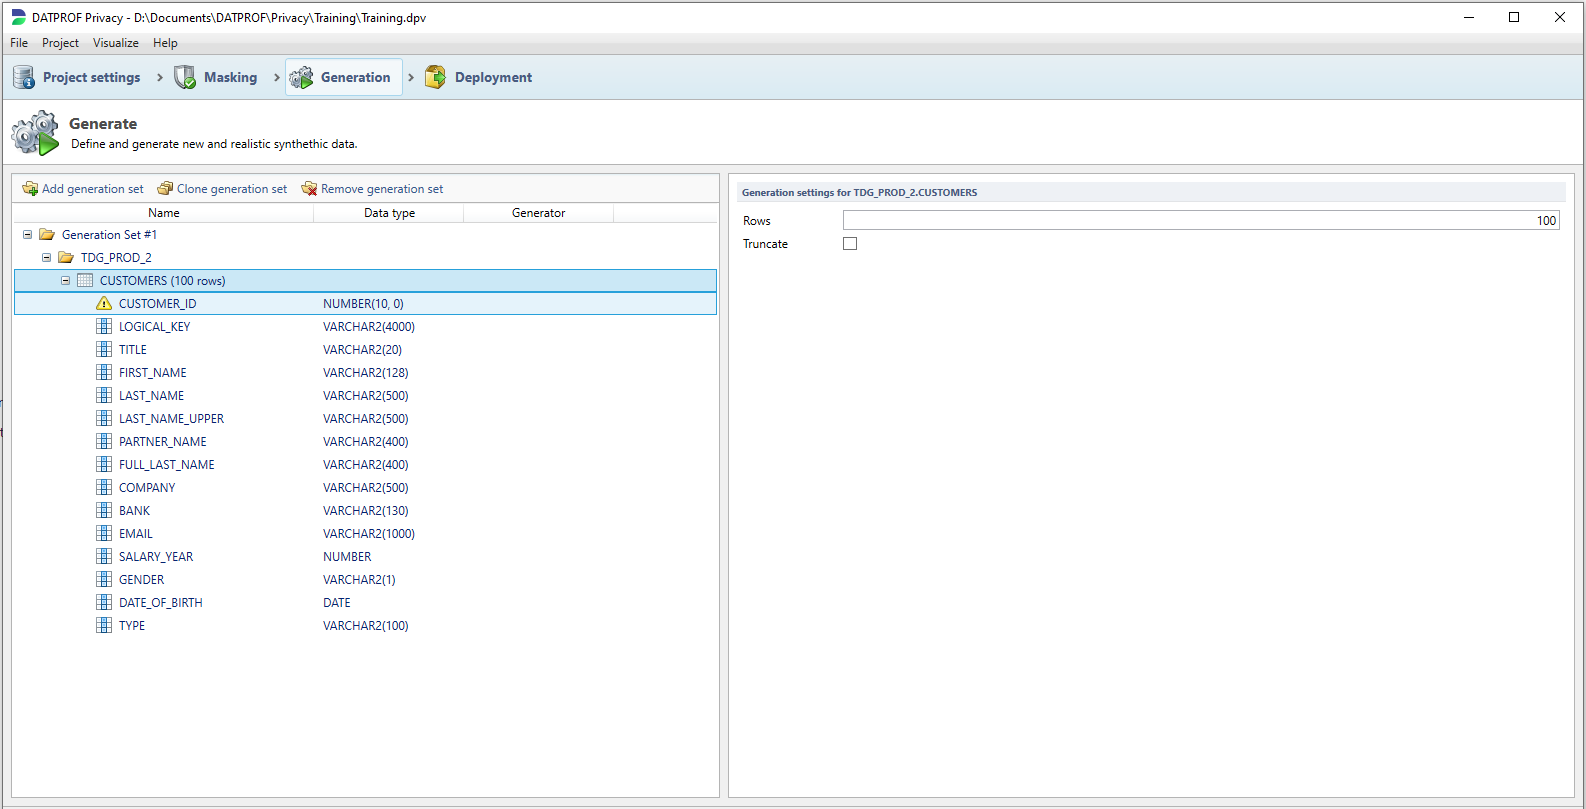1586x809 pixels.
Task: Collapse the Generation Set #1 node
Action: point(27,235)
